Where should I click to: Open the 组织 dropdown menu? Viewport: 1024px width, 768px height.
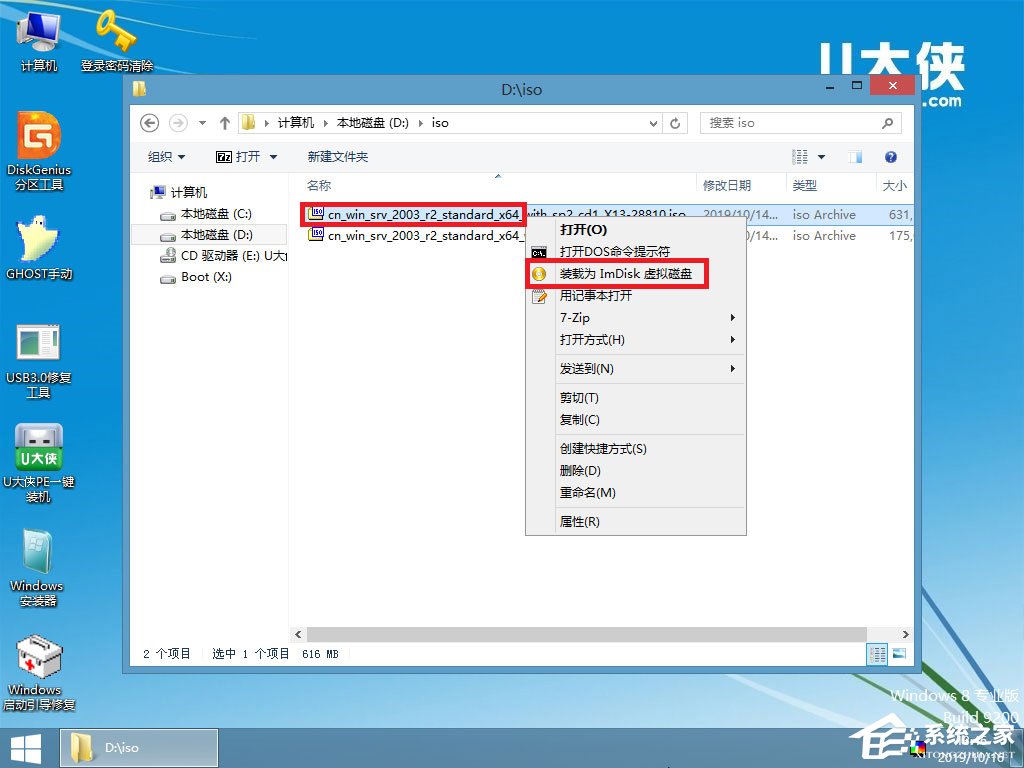tap(165, 157)
